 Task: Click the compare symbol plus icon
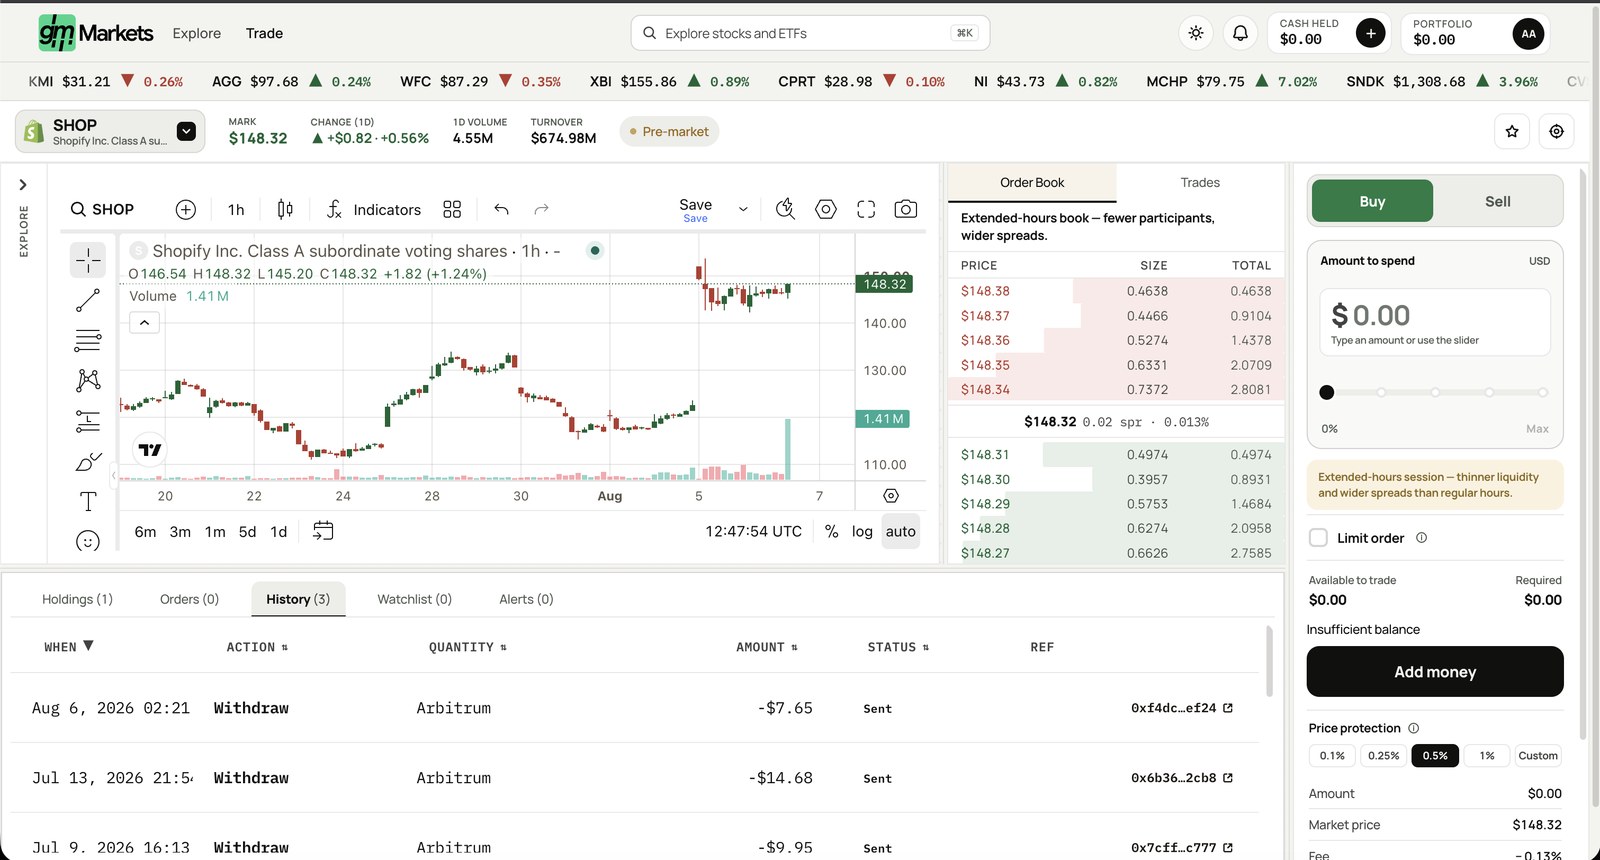[x=186, y=209]
